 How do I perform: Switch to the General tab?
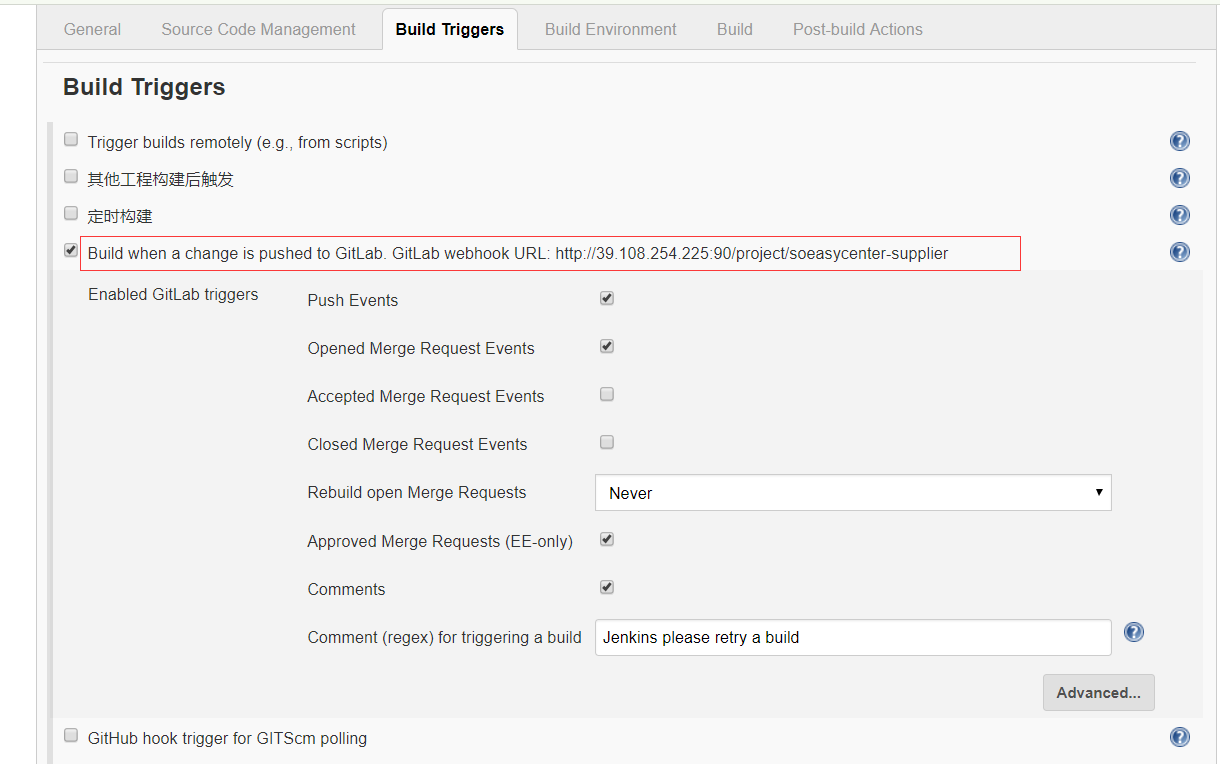(92, 29)
